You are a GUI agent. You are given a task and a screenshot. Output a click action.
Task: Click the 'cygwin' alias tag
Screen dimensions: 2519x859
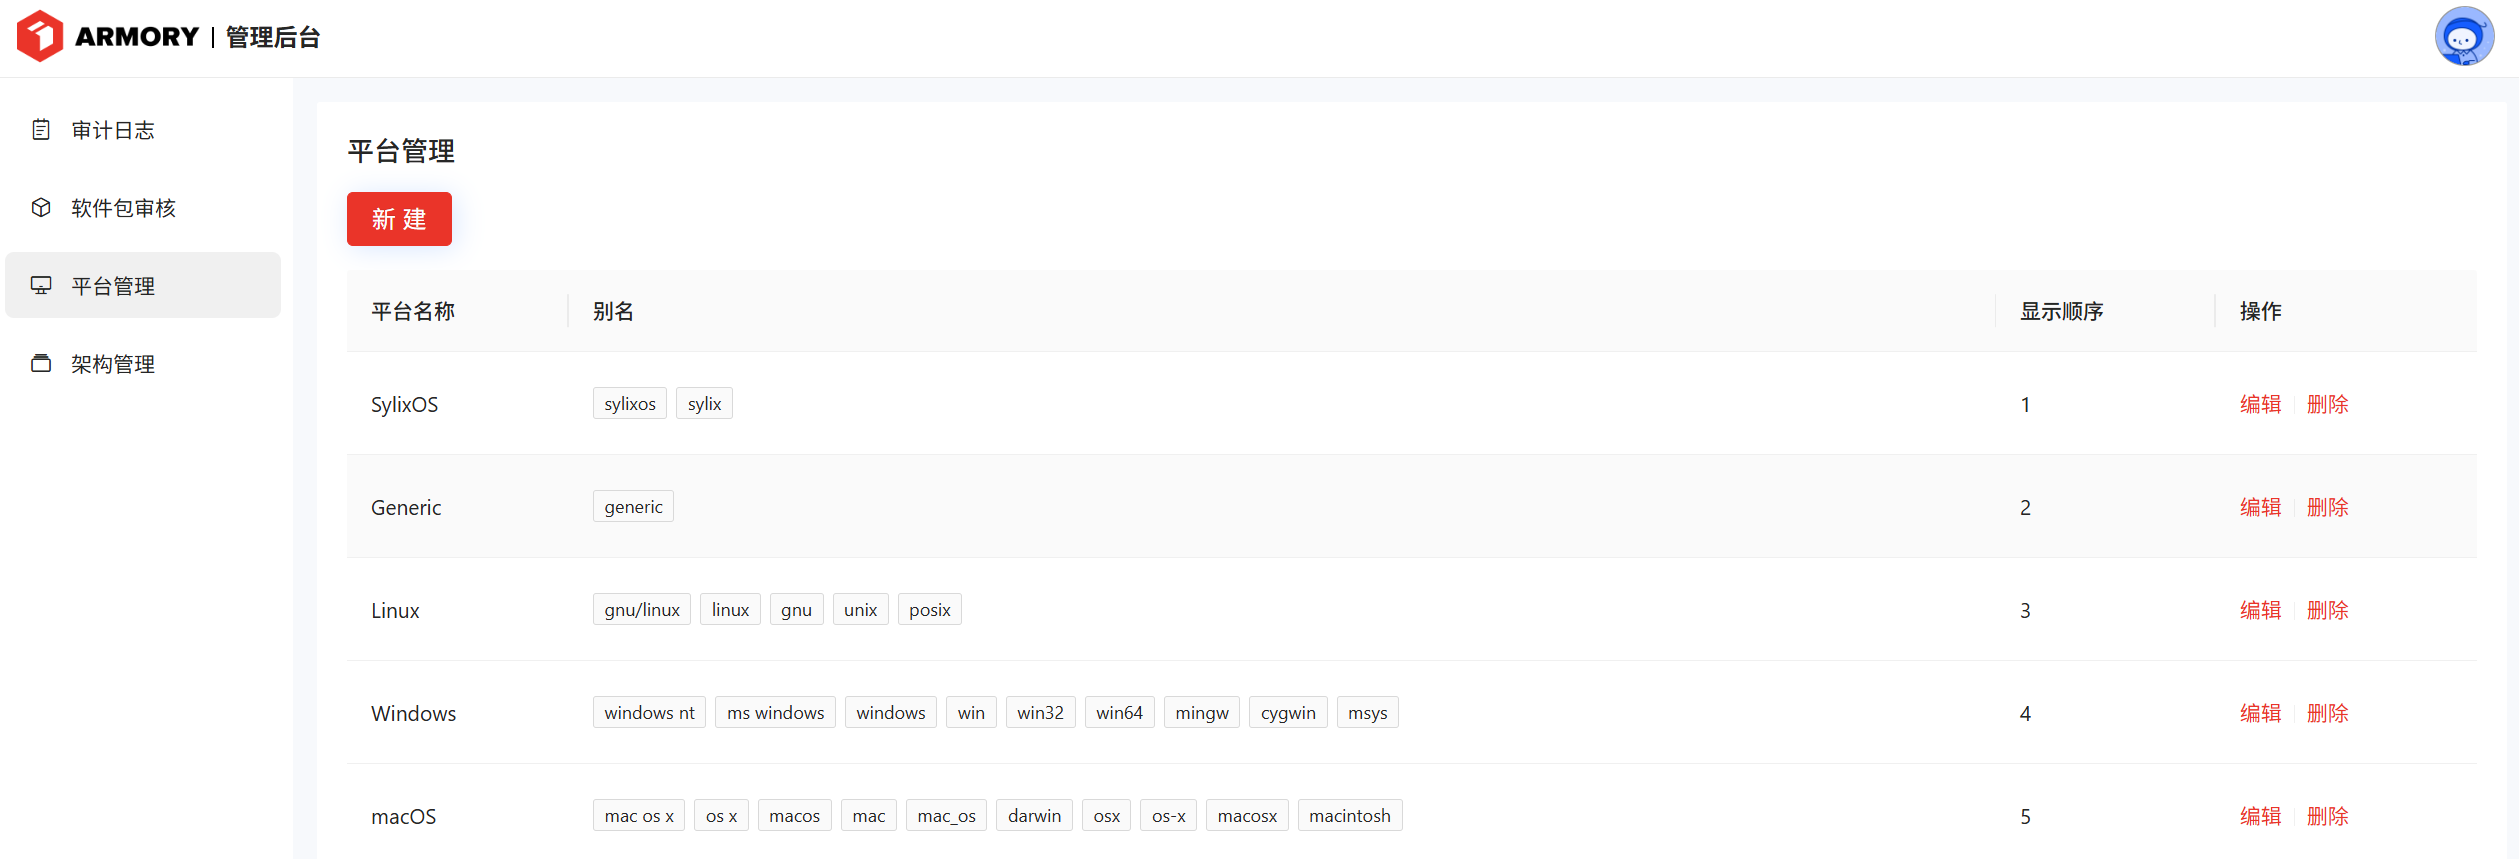pos(1287,713)
